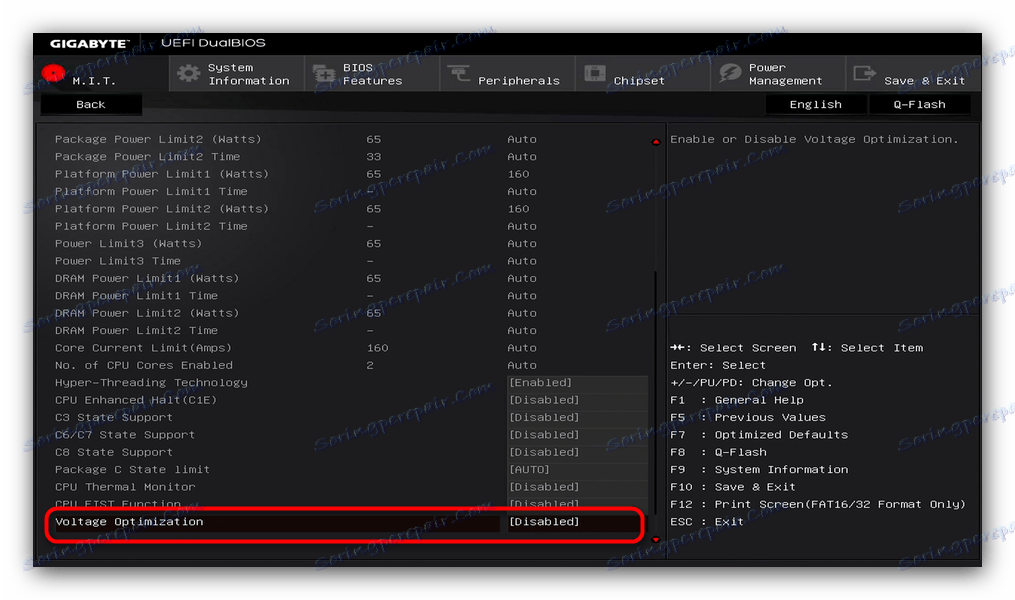Click the Power Management leaf icon

(730, 73)
